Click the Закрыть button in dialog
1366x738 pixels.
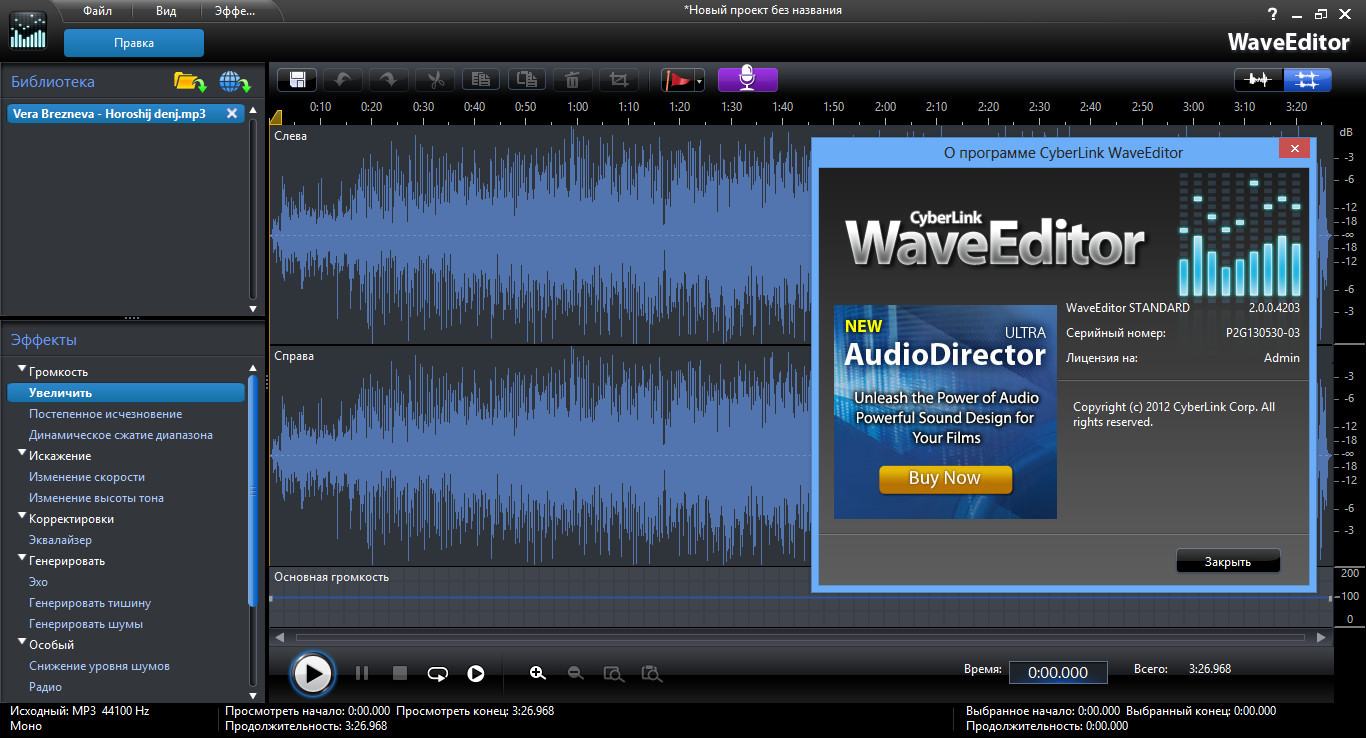(1227, 561)
